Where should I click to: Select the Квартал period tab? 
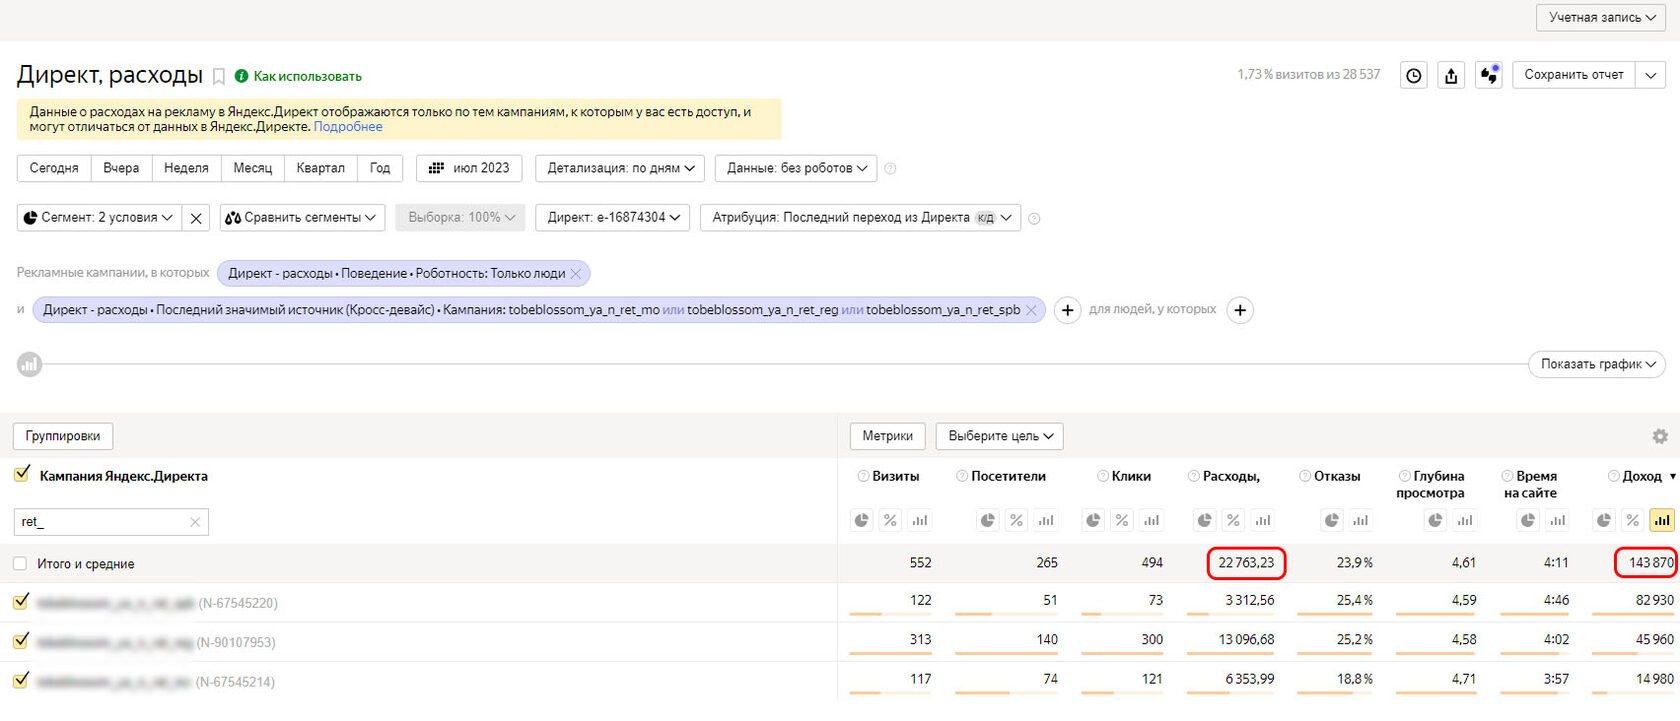pos(321,169)
